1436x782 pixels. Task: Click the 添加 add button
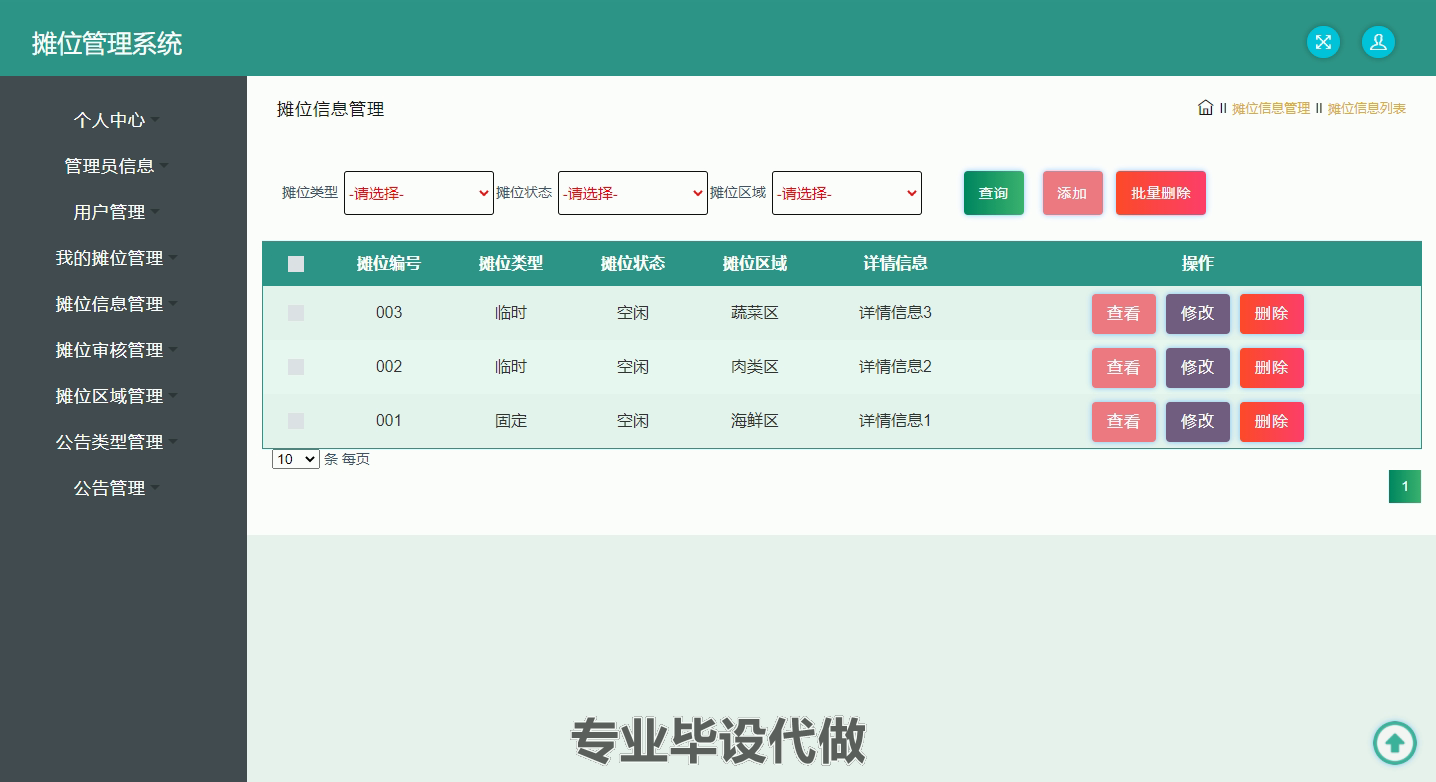[x=1072, y=193]
